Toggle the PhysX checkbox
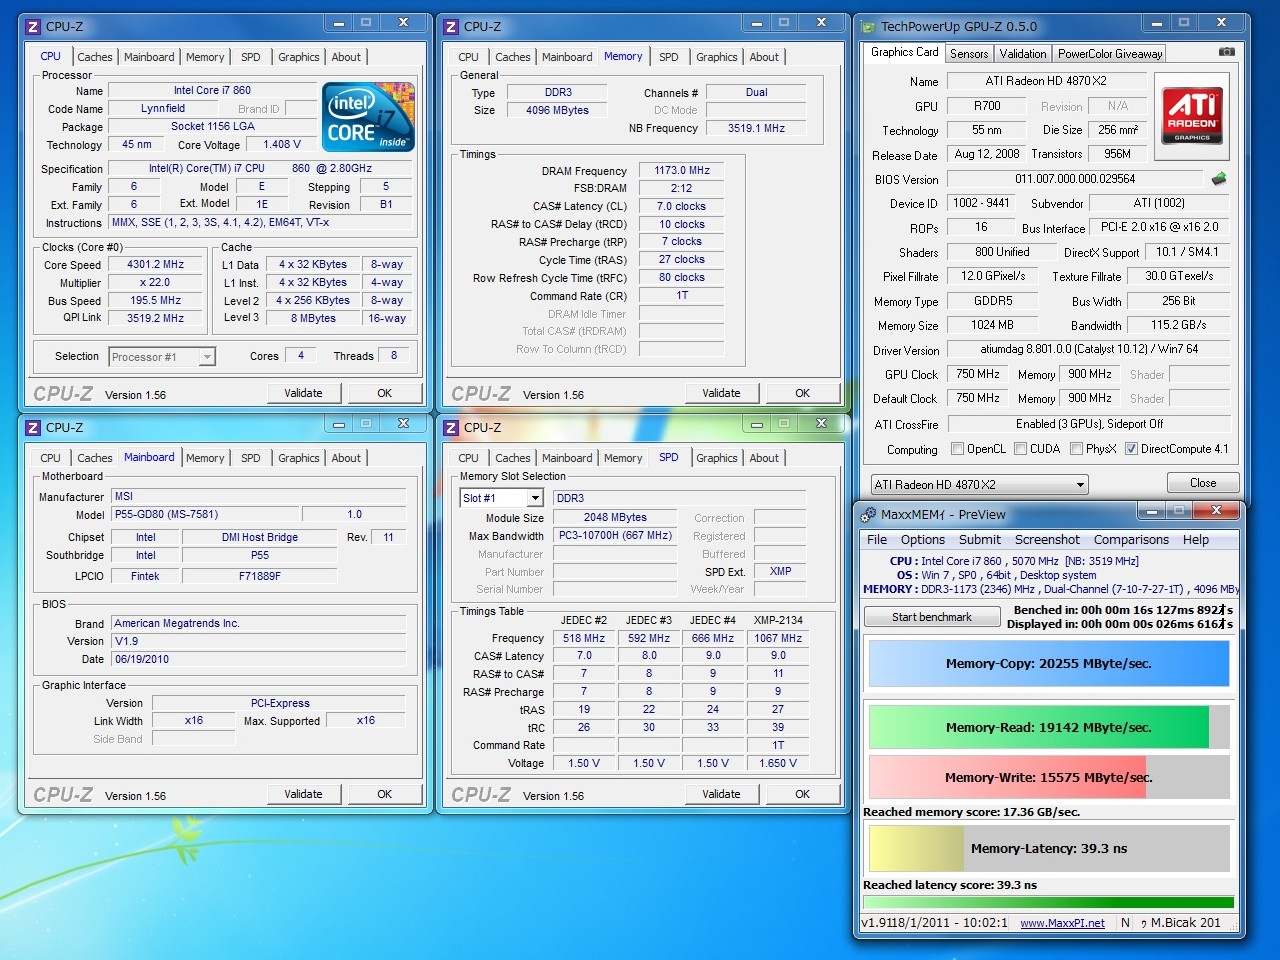1280x960 pixels. coord(1076,449)
